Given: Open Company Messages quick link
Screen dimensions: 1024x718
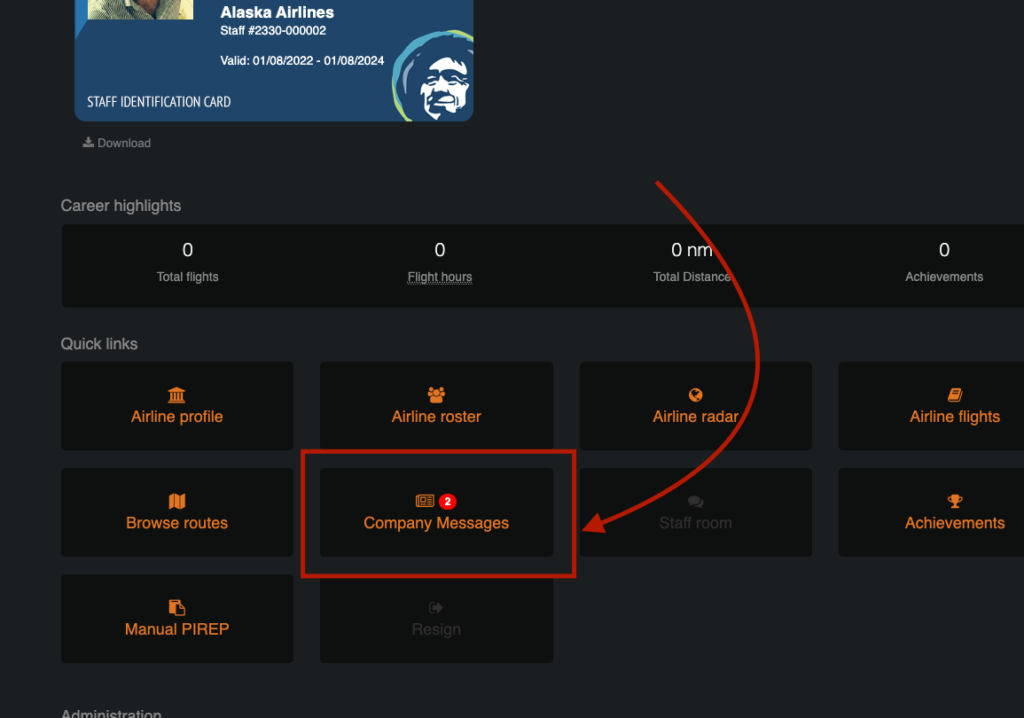Looking at the screenshot, I should click(436, 512).
